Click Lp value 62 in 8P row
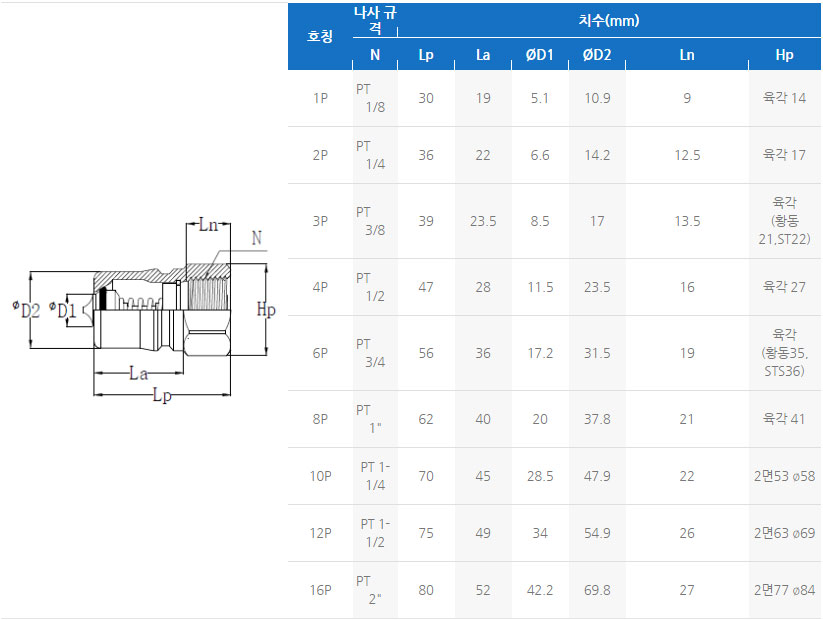823x620 pixels. click(x=426, y=419)
